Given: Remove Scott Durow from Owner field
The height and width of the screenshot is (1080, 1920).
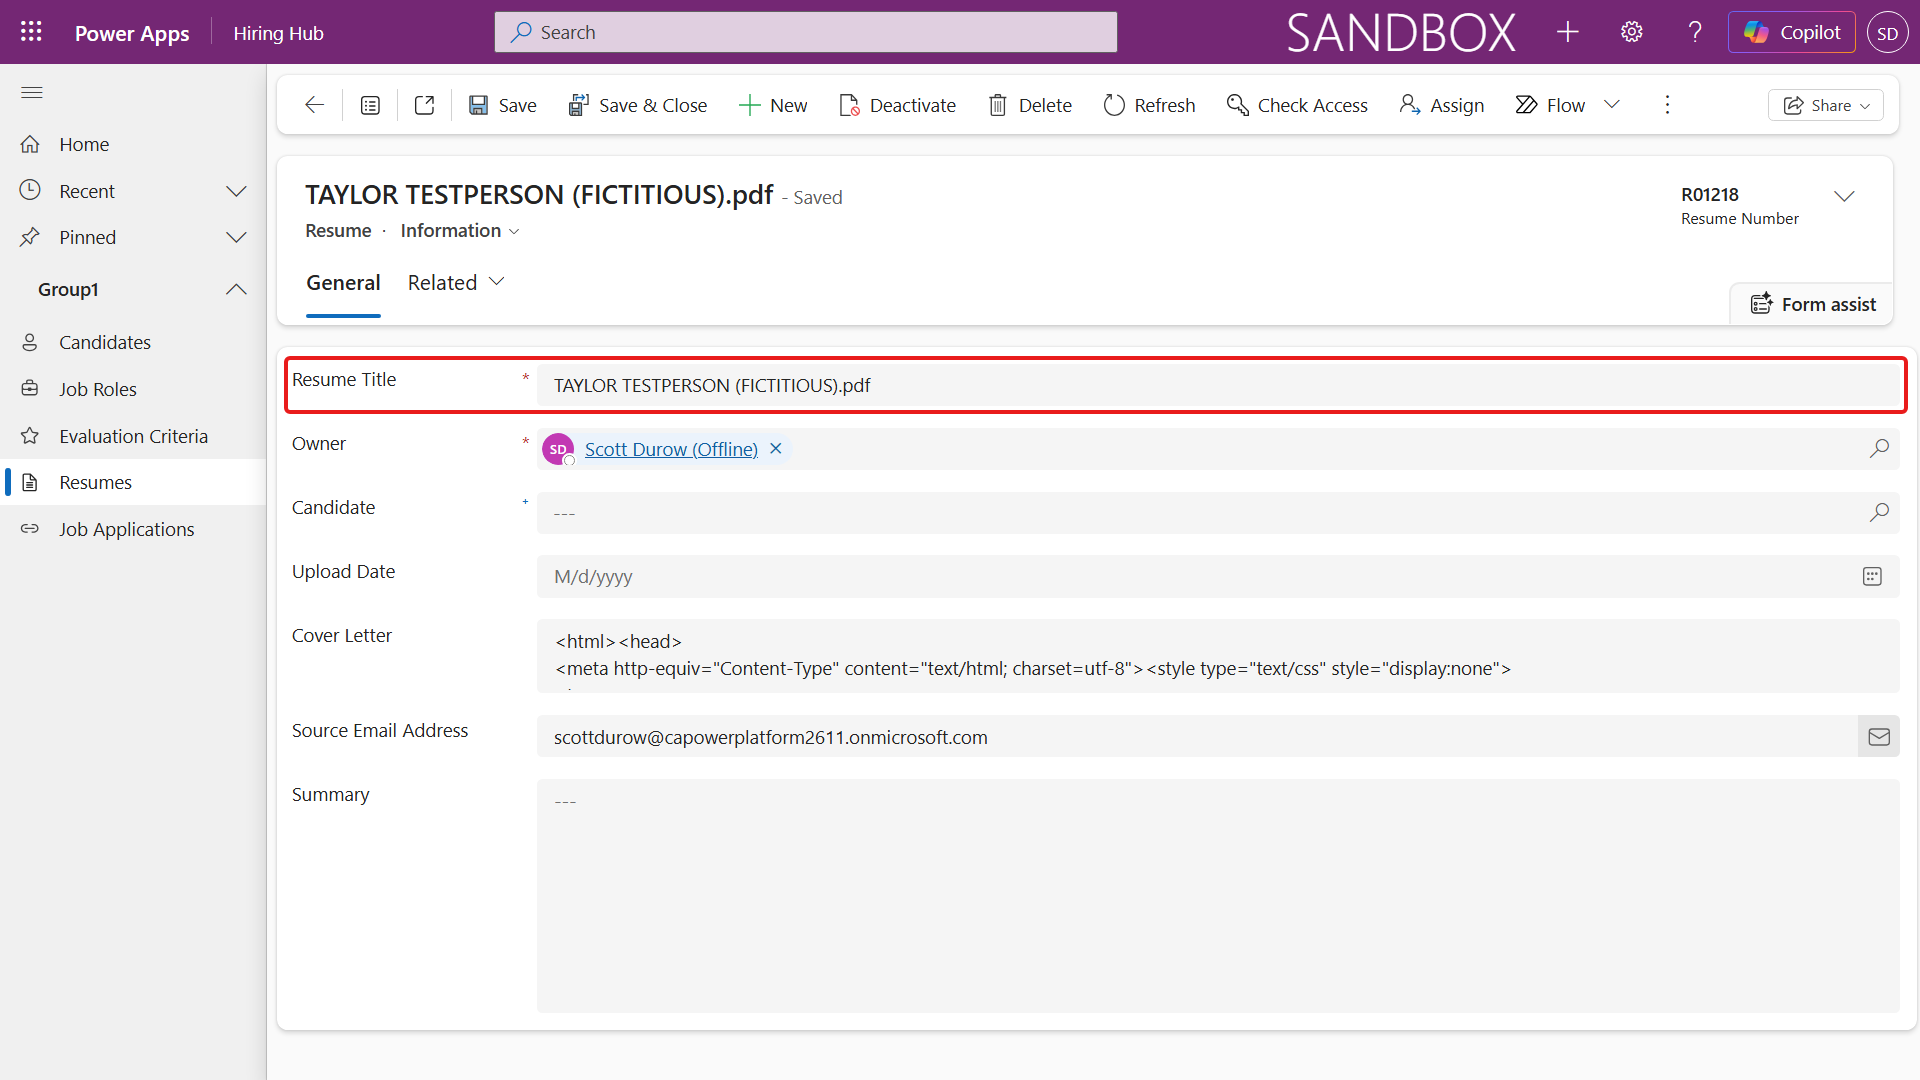Looking at the screenshot, I should pyautogui.click(x=776, y=449).
